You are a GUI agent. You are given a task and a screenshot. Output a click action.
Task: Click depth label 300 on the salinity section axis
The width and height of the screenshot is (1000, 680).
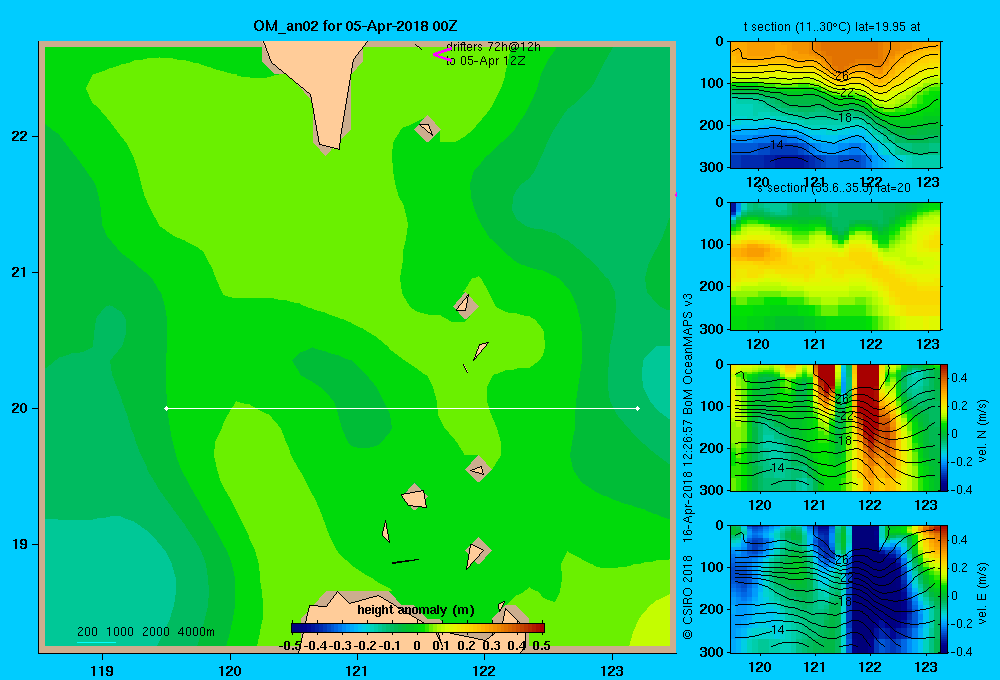coord(711,329)
